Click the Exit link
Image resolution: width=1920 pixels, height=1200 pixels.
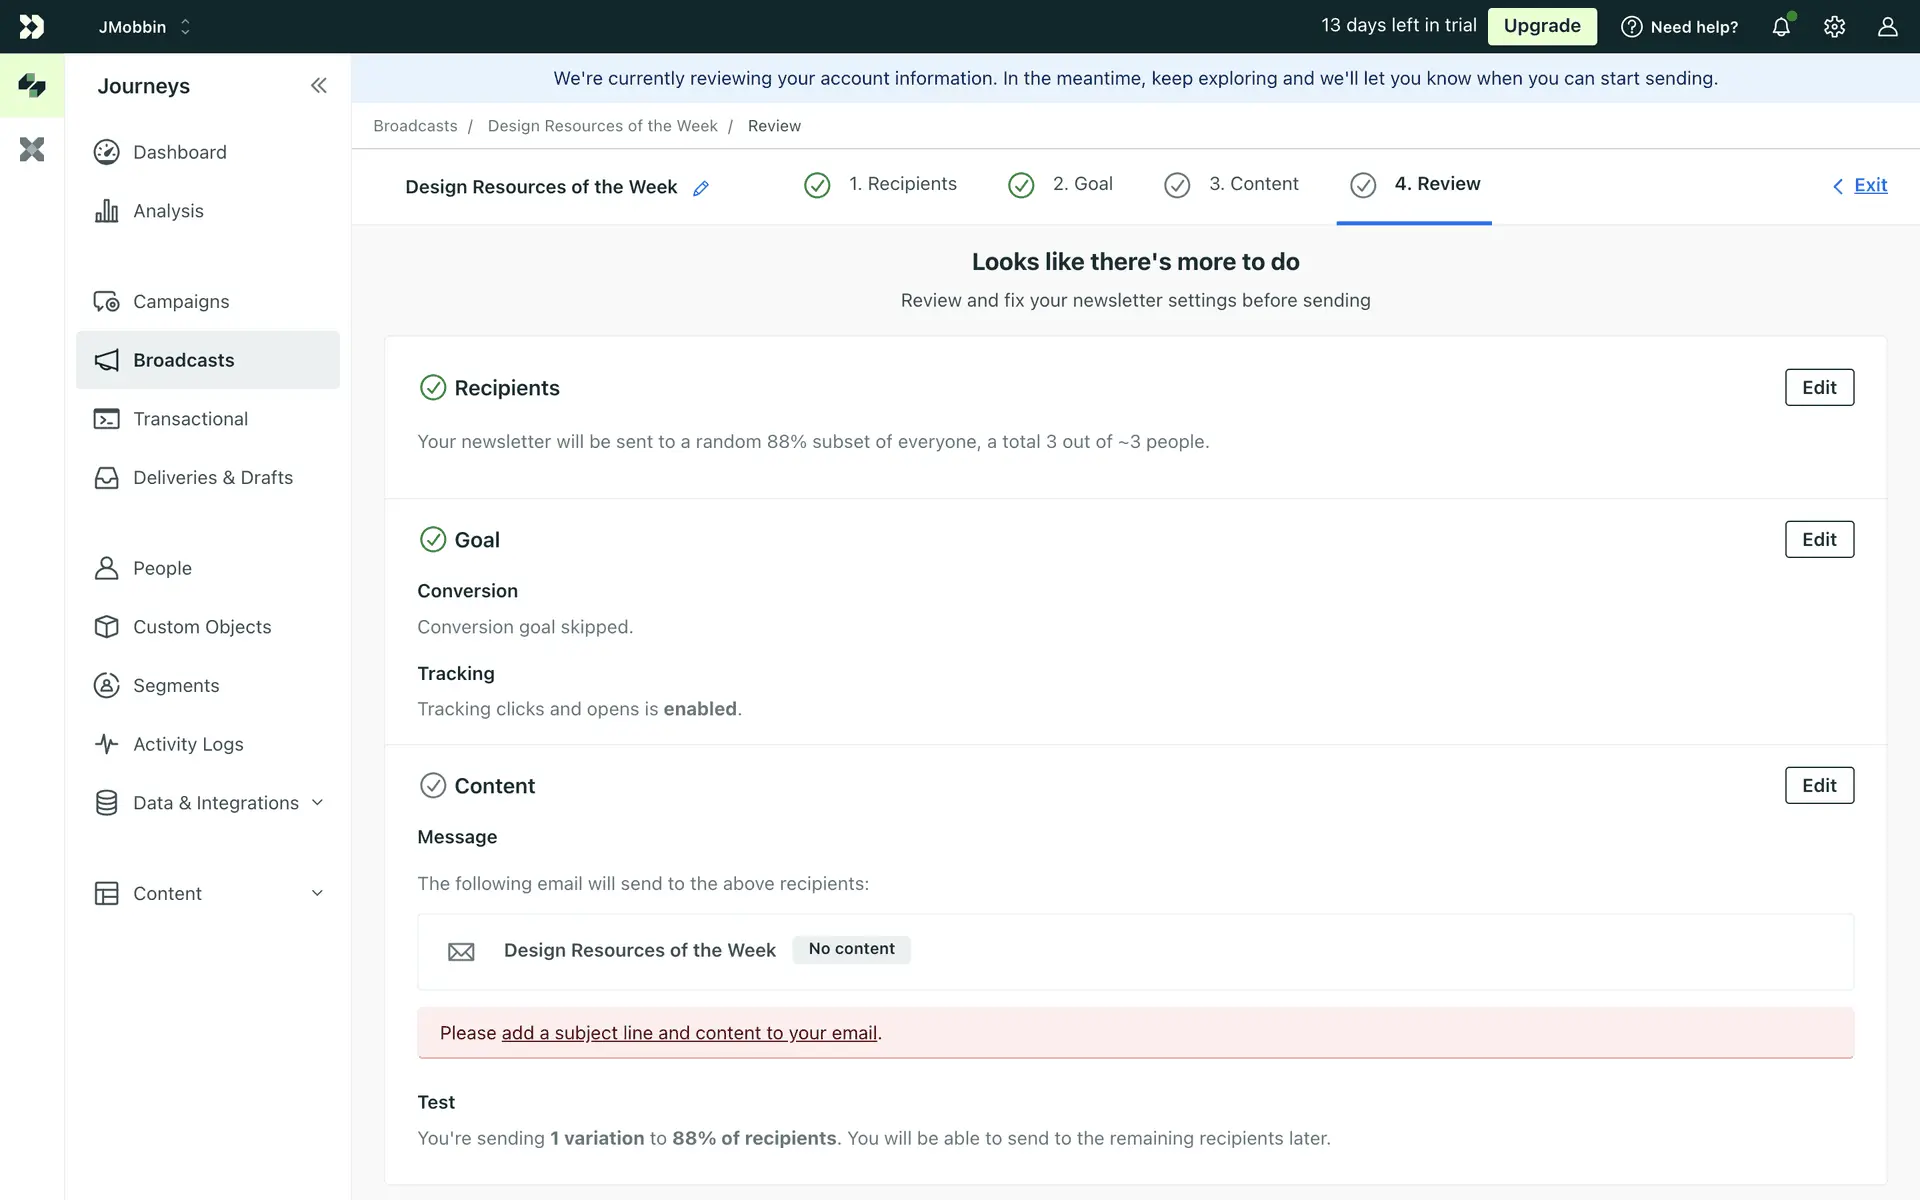pyautogui.click(x=1869, y=185)
